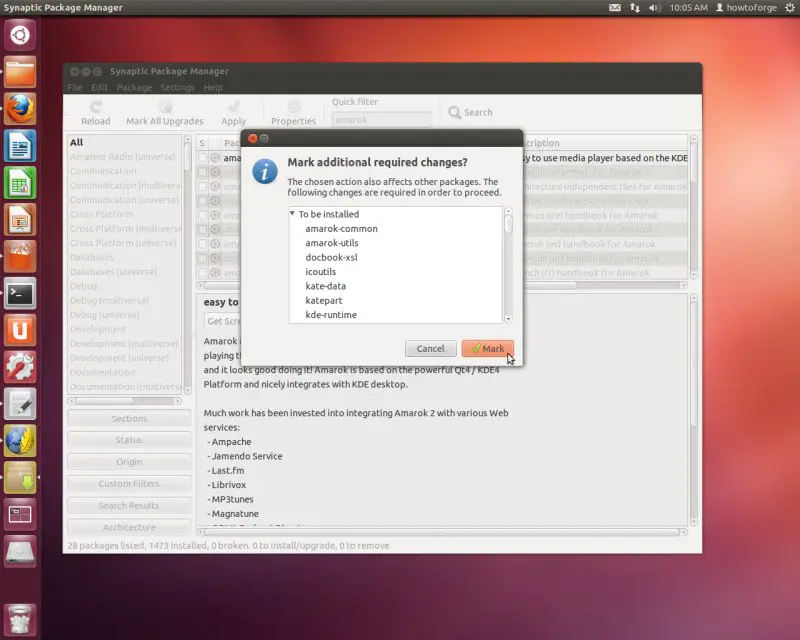Viewport: 800px width, 640px height.
Task: Collapse the 'To be installed' tree node
Action: (x=292, y=213)
